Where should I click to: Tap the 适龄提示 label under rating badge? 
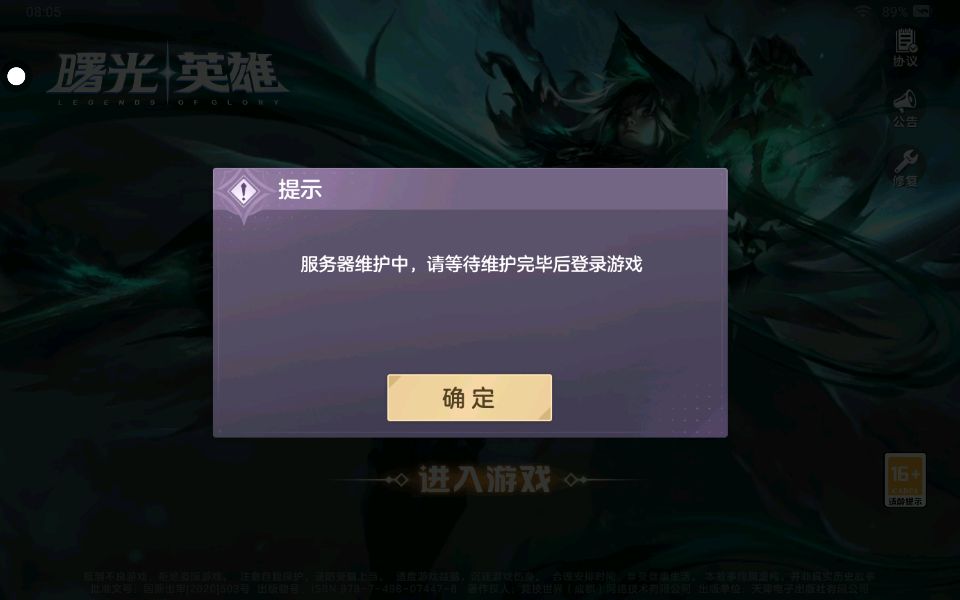click(905, 501)
